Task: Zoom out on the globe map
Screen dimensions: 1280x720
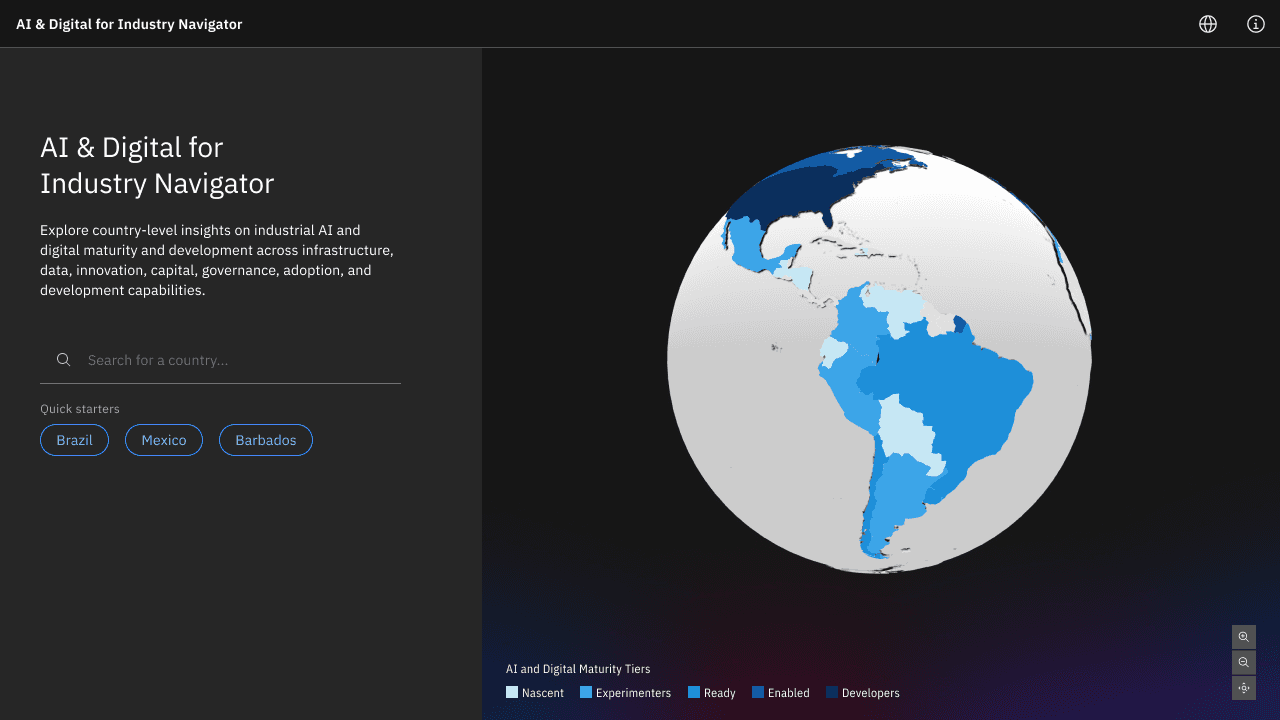Action: pos(1244,662)
